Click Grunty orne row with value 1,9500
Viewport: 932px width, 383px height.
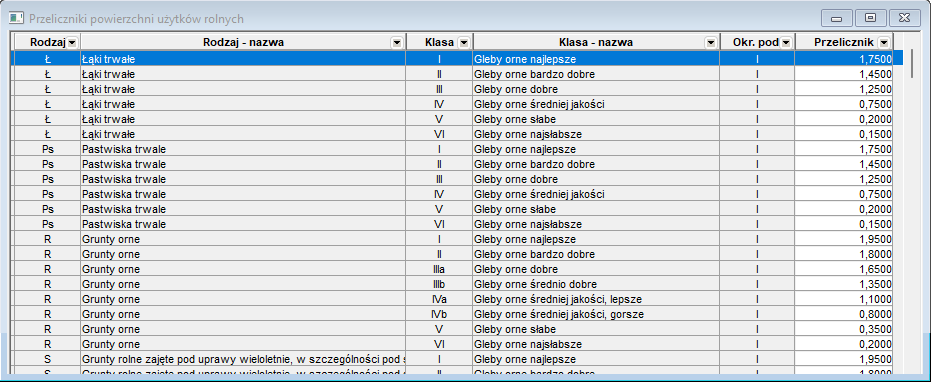pos(452,239)
